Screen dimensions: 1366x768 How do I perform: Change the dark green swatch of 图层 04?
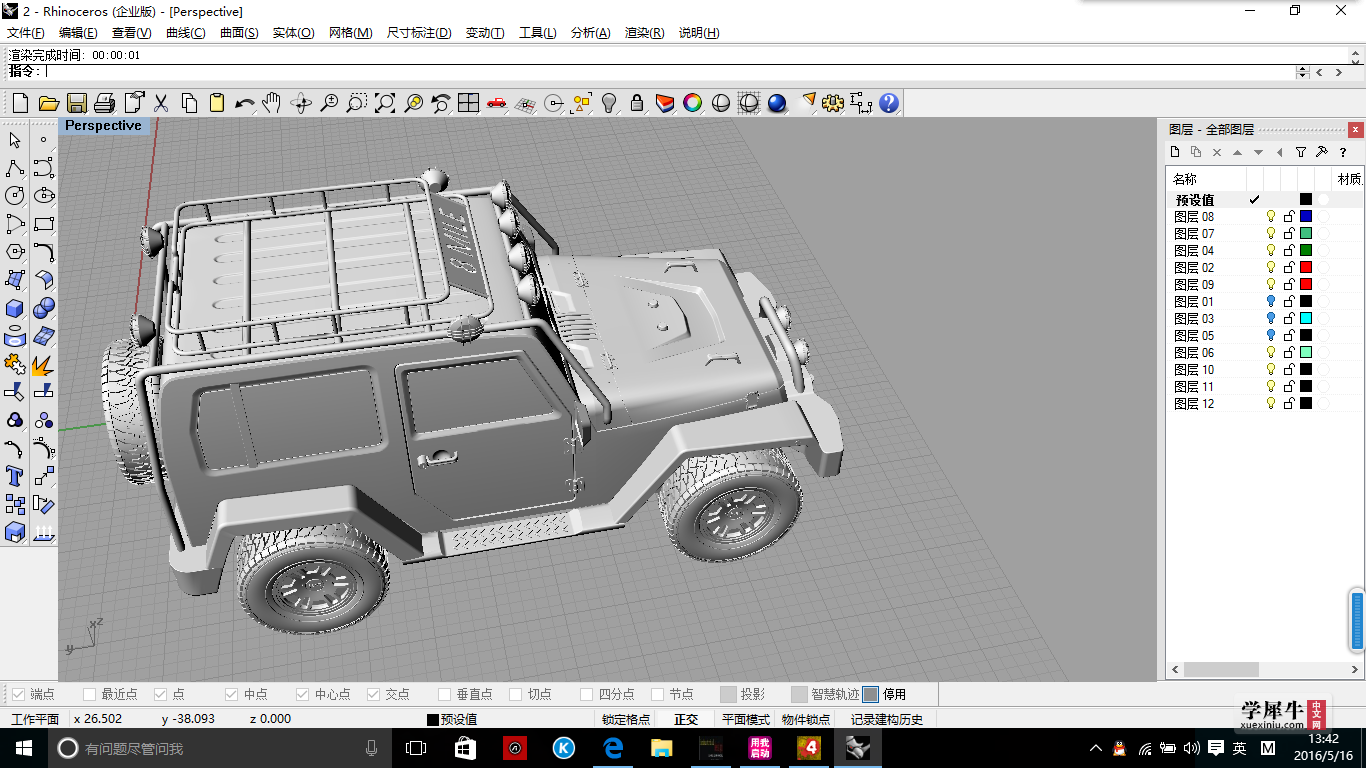(x=1306, y=251)
